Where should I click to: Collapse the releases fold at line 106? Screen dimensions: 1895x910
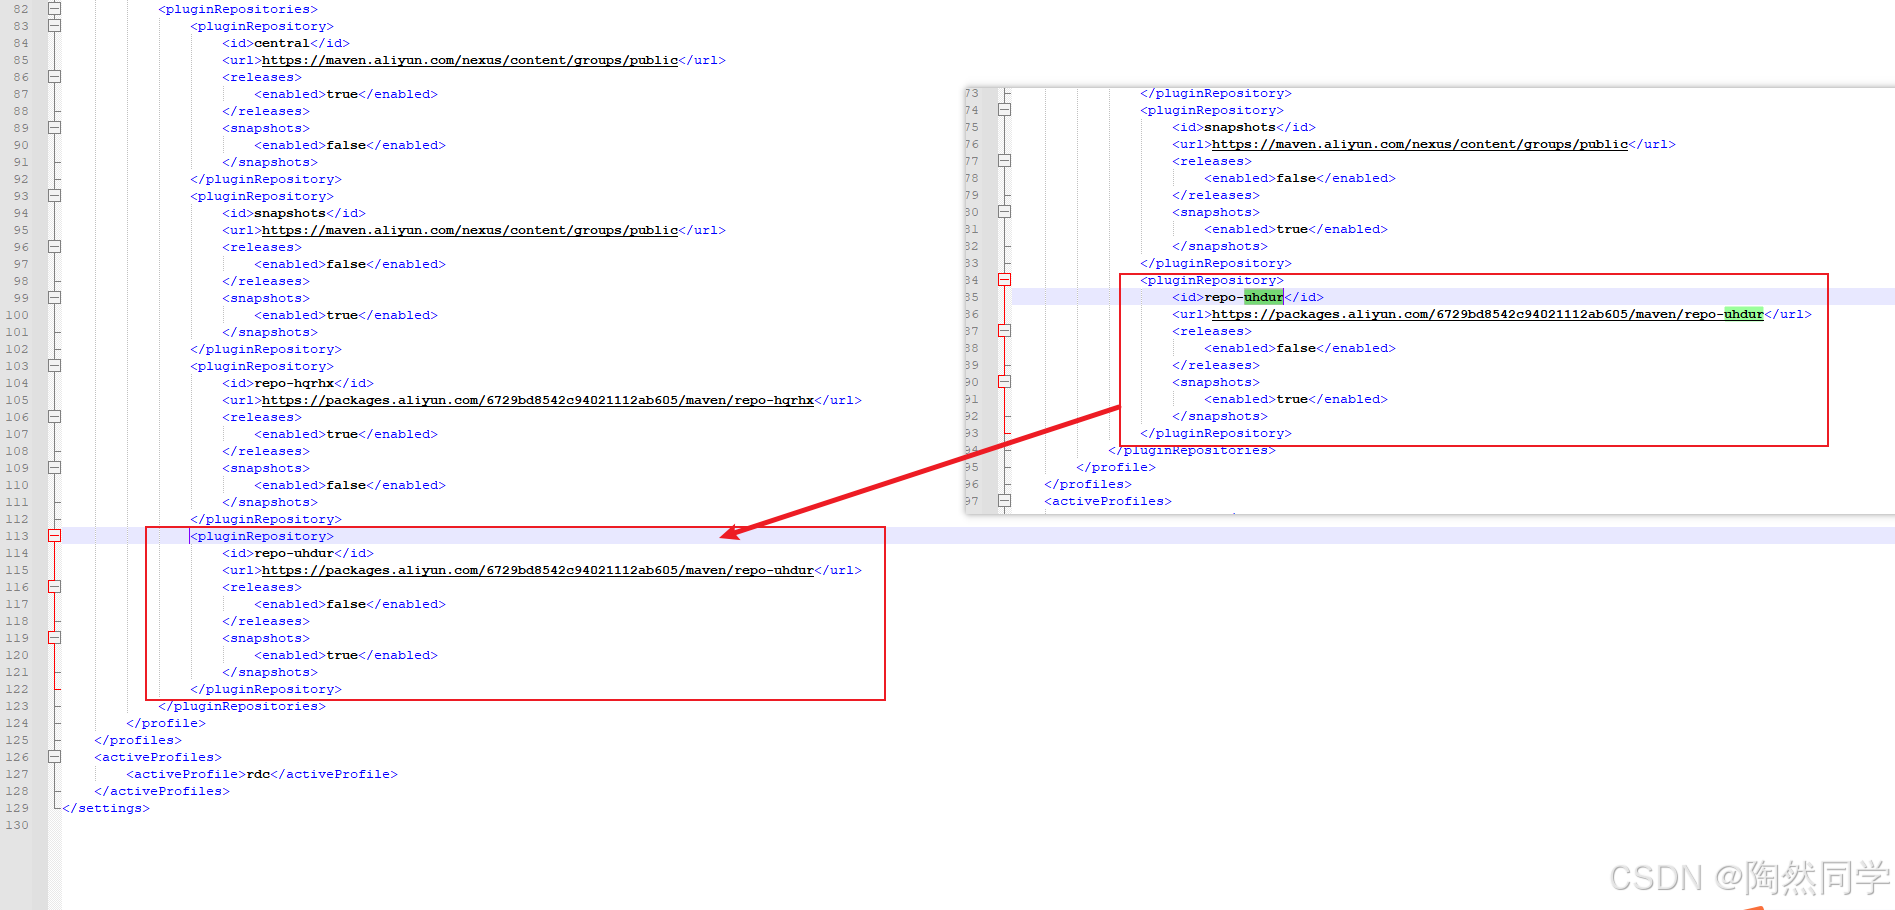point(55,417)
